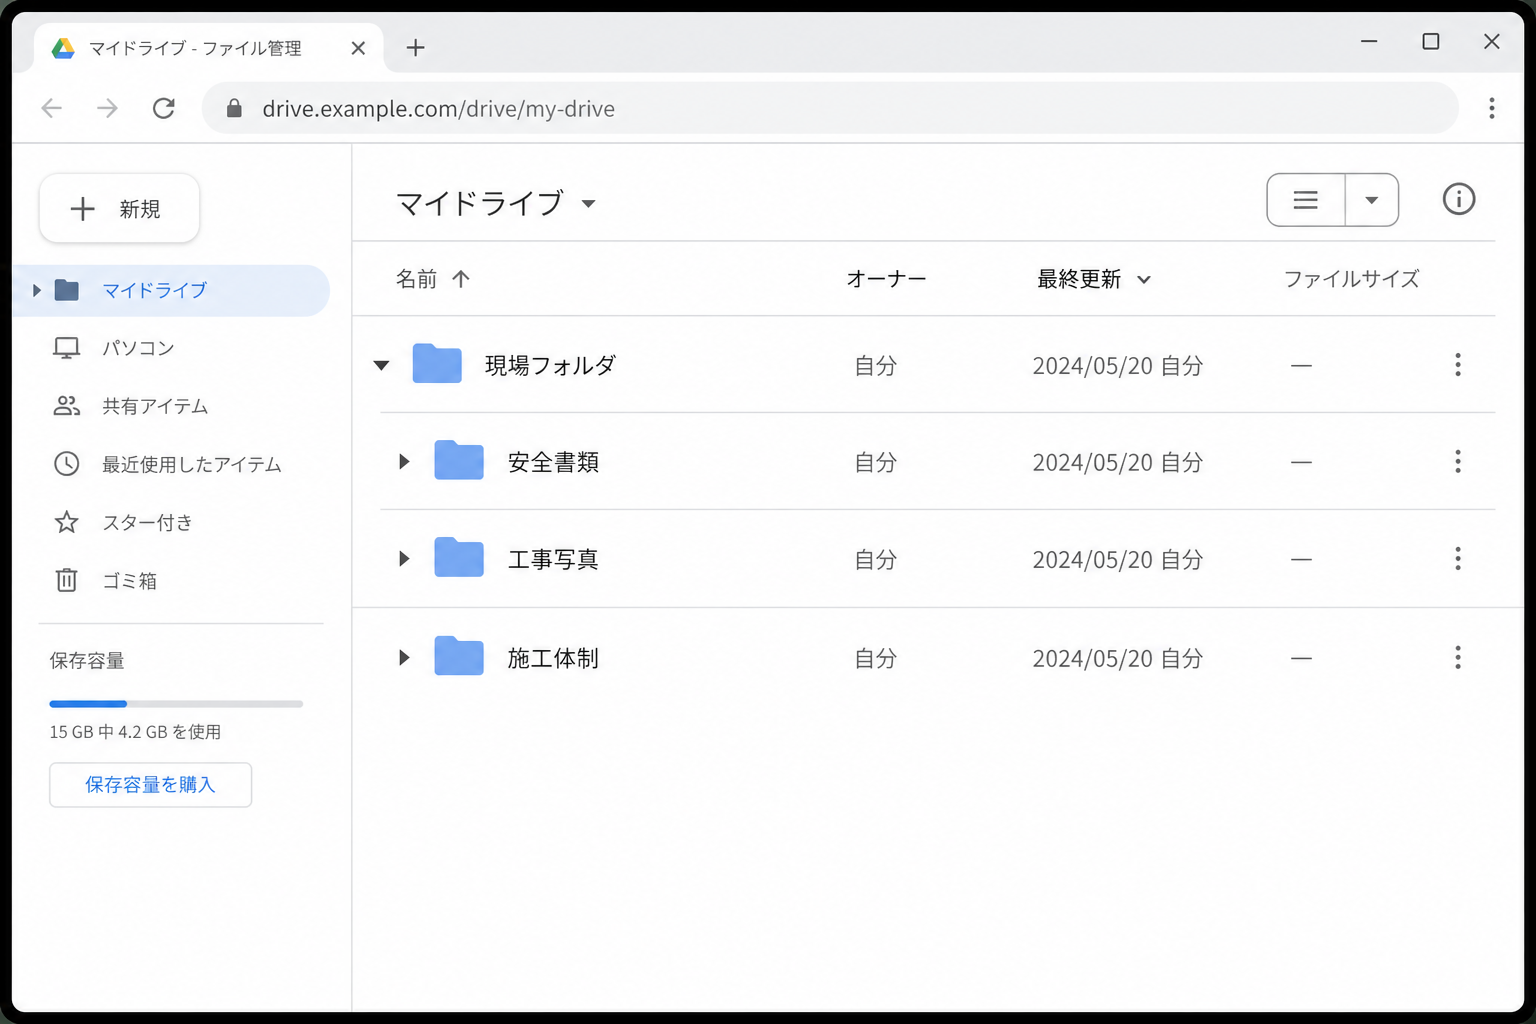
Task: Click the ファイルサイズ column header
Action: tap(1351, 279)
